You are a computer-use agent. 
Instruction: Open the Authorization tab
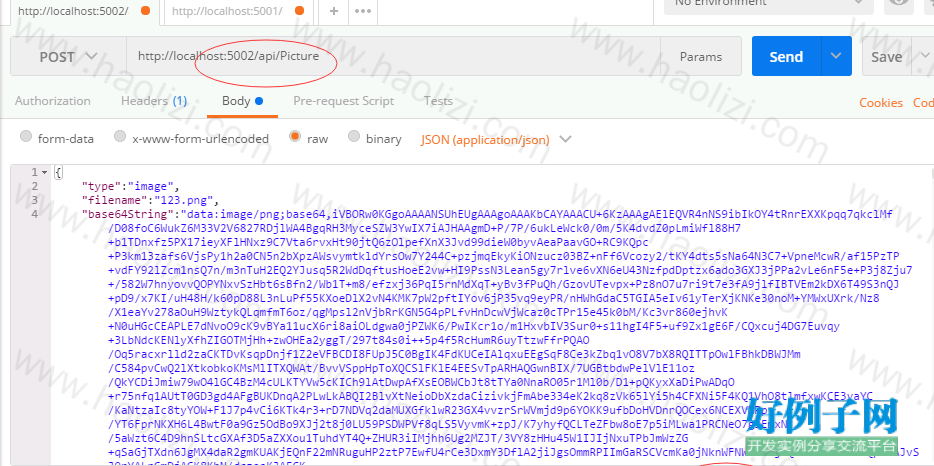[52, 101]
